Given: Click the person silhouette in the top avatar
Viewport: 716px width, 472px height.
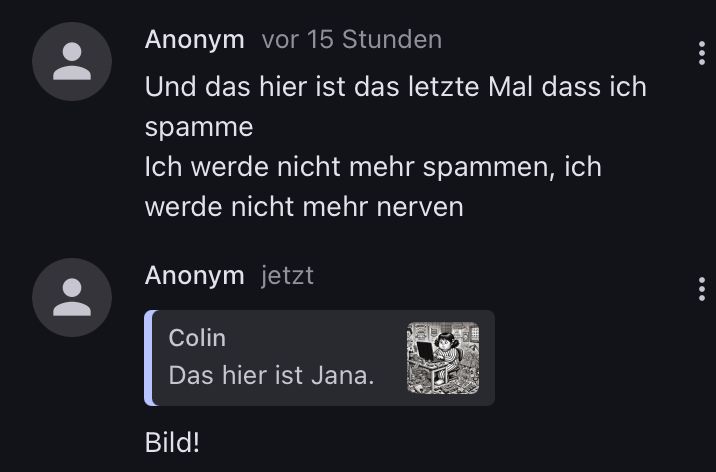Looking at the screenshot, I should (72, 61).
